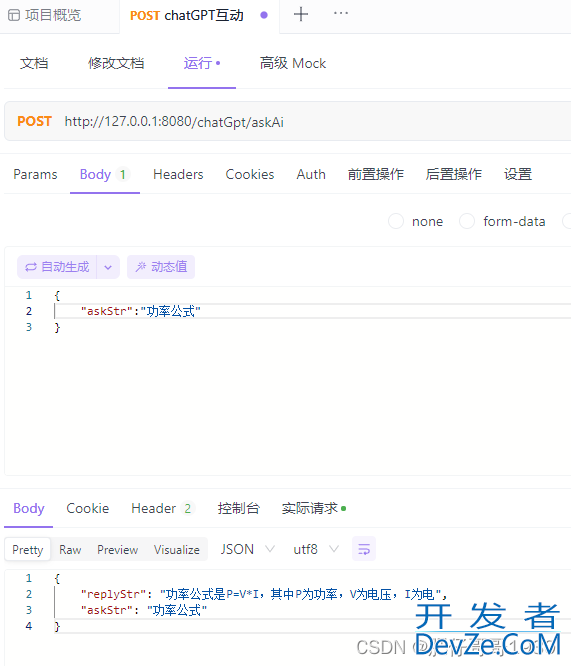Open the request Cookies tab
Screen dimensions: 571x666
250,174
